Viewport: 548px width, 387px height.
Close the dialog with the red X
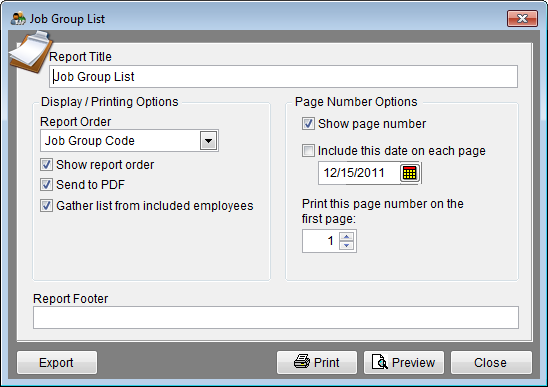click(x=522, y=18)
